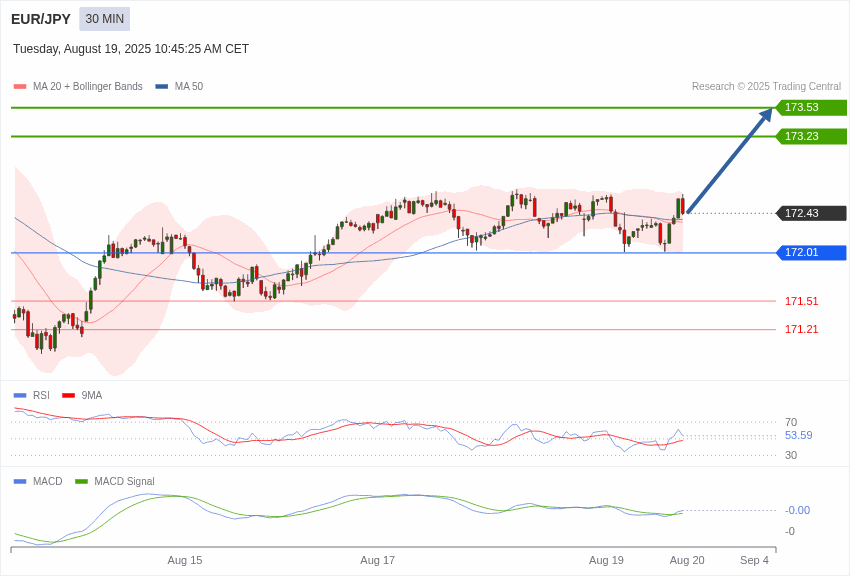The height and width of the screenshot is (576, 850).
Task: Click the RSI legend color swatch
Action: [x=20, y=396]
